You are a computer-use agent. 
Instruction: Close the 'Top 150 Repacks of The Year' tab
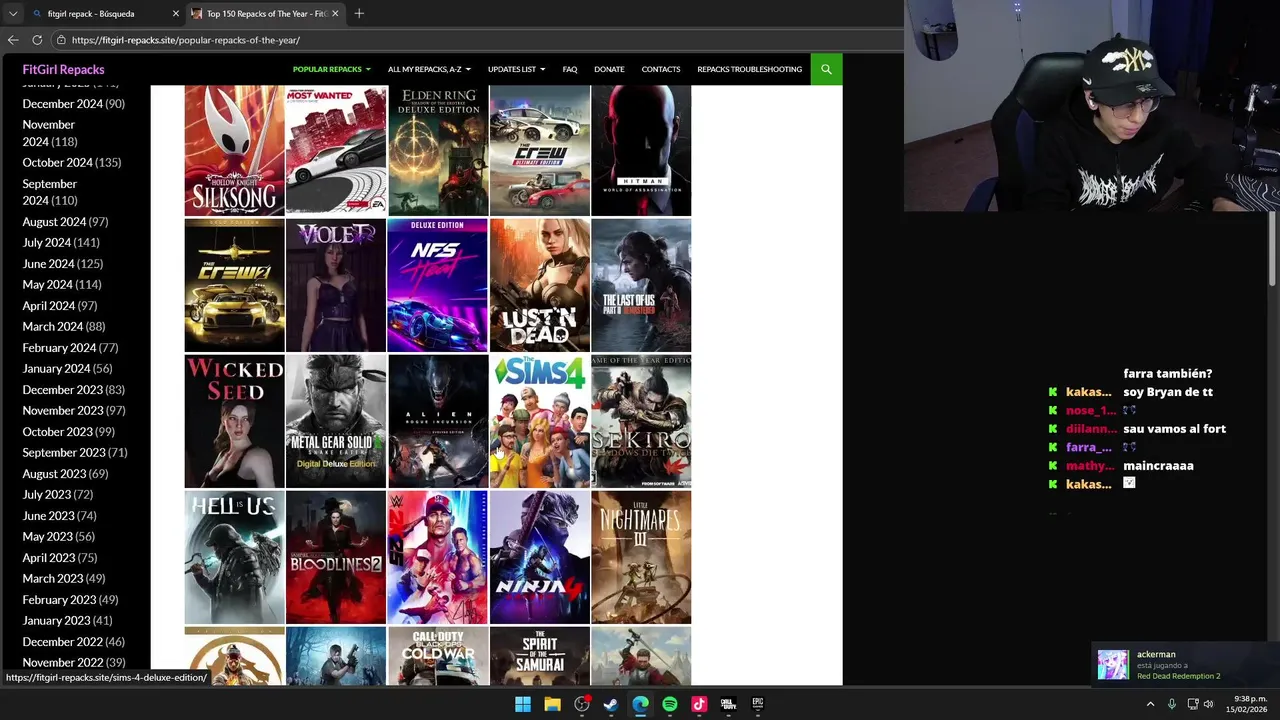335,14
